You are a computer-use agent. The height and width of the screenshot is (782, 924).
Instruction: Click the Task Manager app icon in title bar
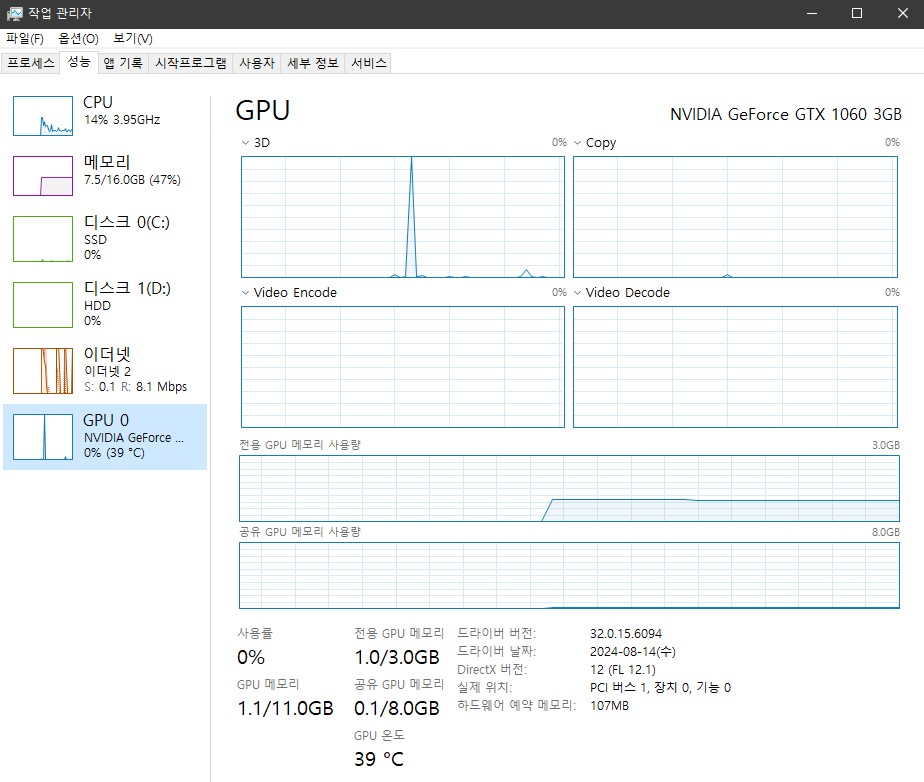[x=14, y=13]
